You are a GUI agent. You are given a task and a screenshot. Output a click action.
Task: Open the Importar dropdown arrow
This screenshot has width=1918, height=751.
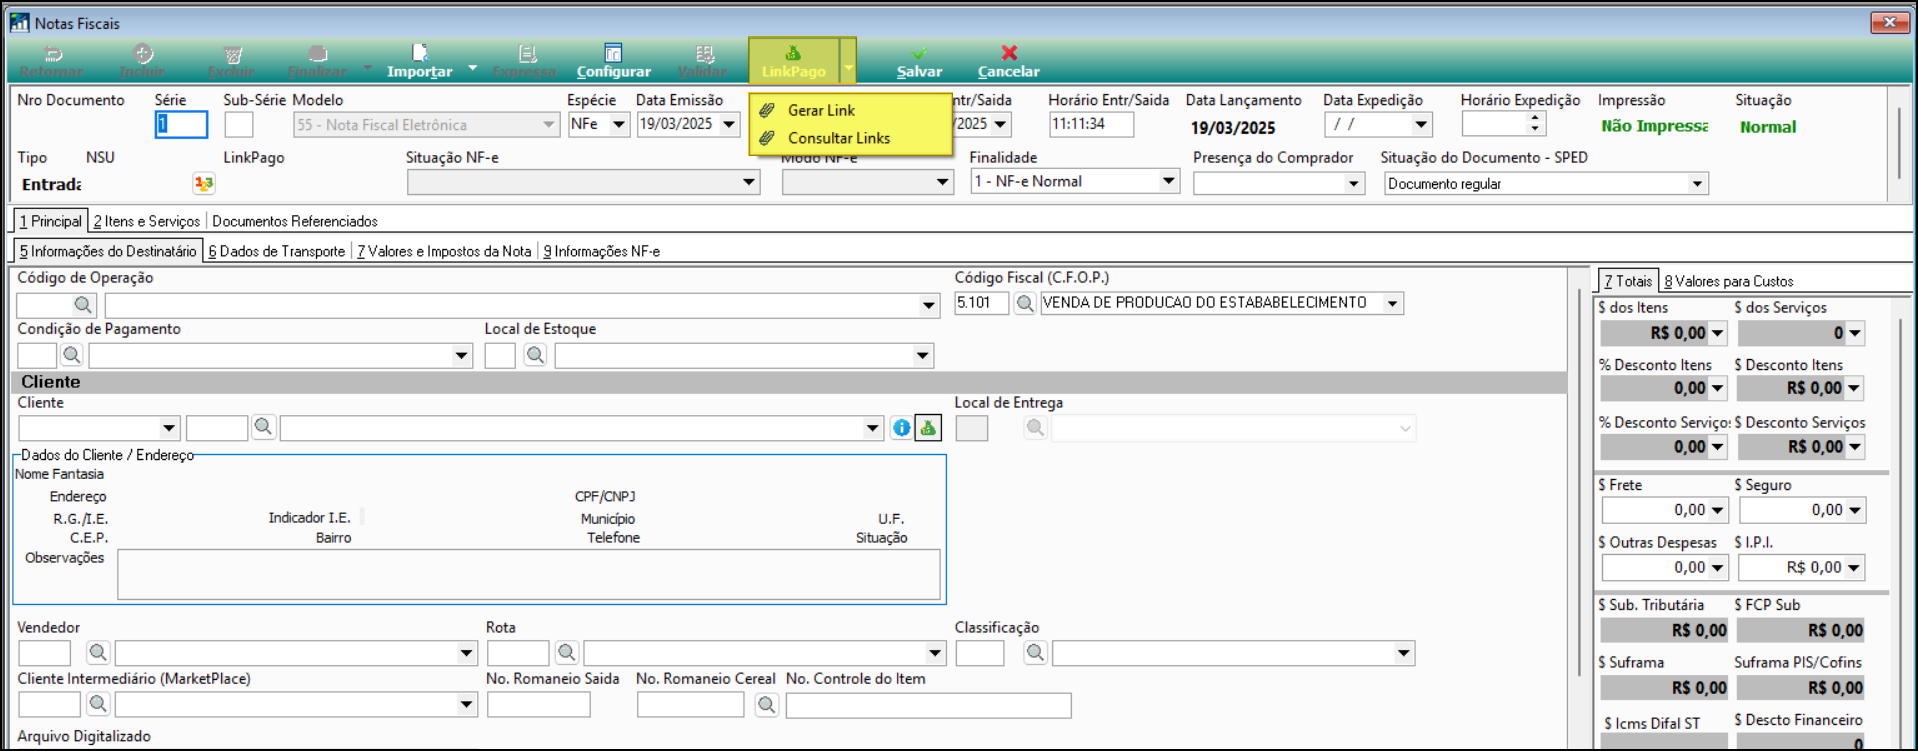click(x=472, y=68)
